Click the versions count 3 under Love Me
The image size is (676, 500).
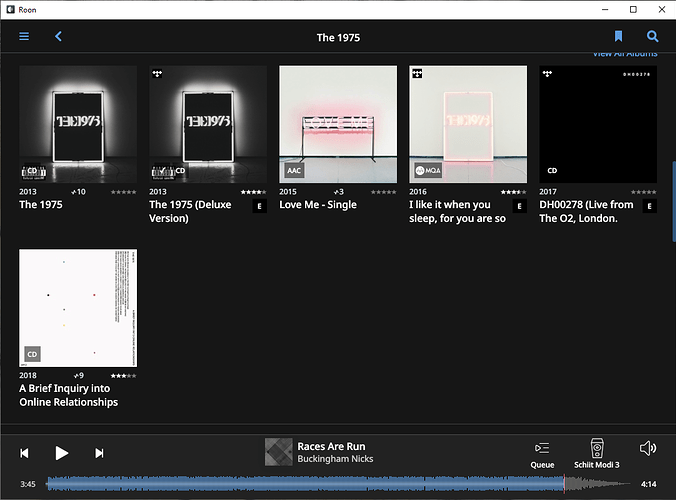(x=339, y=192)
